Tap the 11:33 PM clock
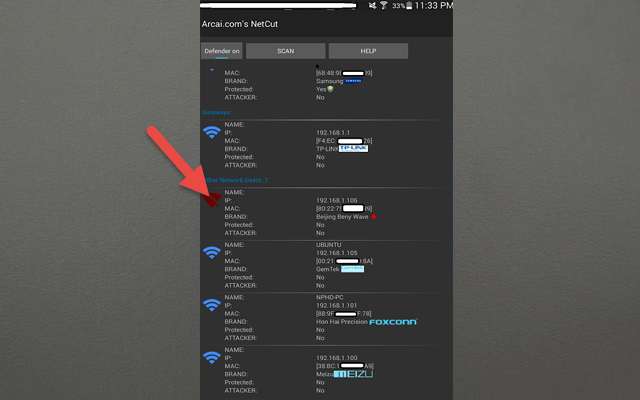The width and height of the screenshot is (640, 400). [x=433, y=5]
